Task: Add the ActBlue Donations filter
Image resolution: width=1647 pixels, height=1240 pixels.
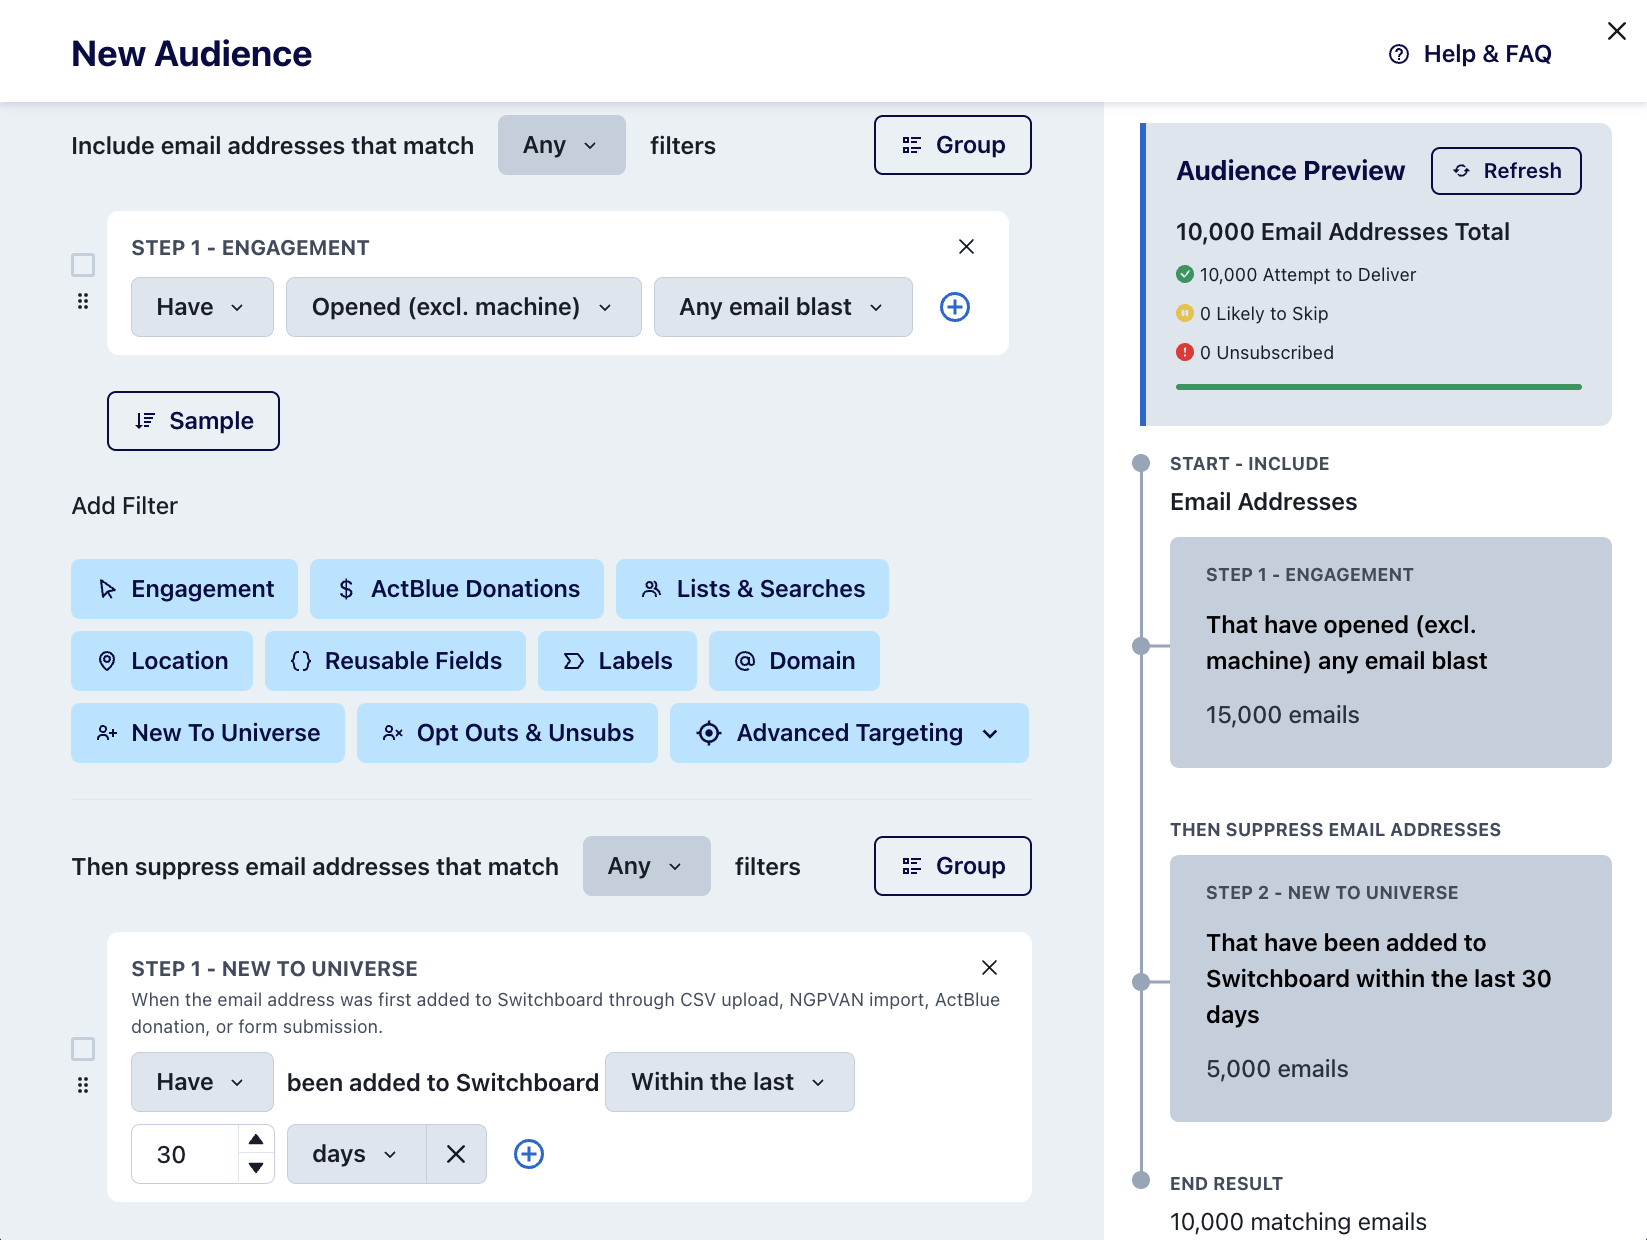Action: pos(456,589)
